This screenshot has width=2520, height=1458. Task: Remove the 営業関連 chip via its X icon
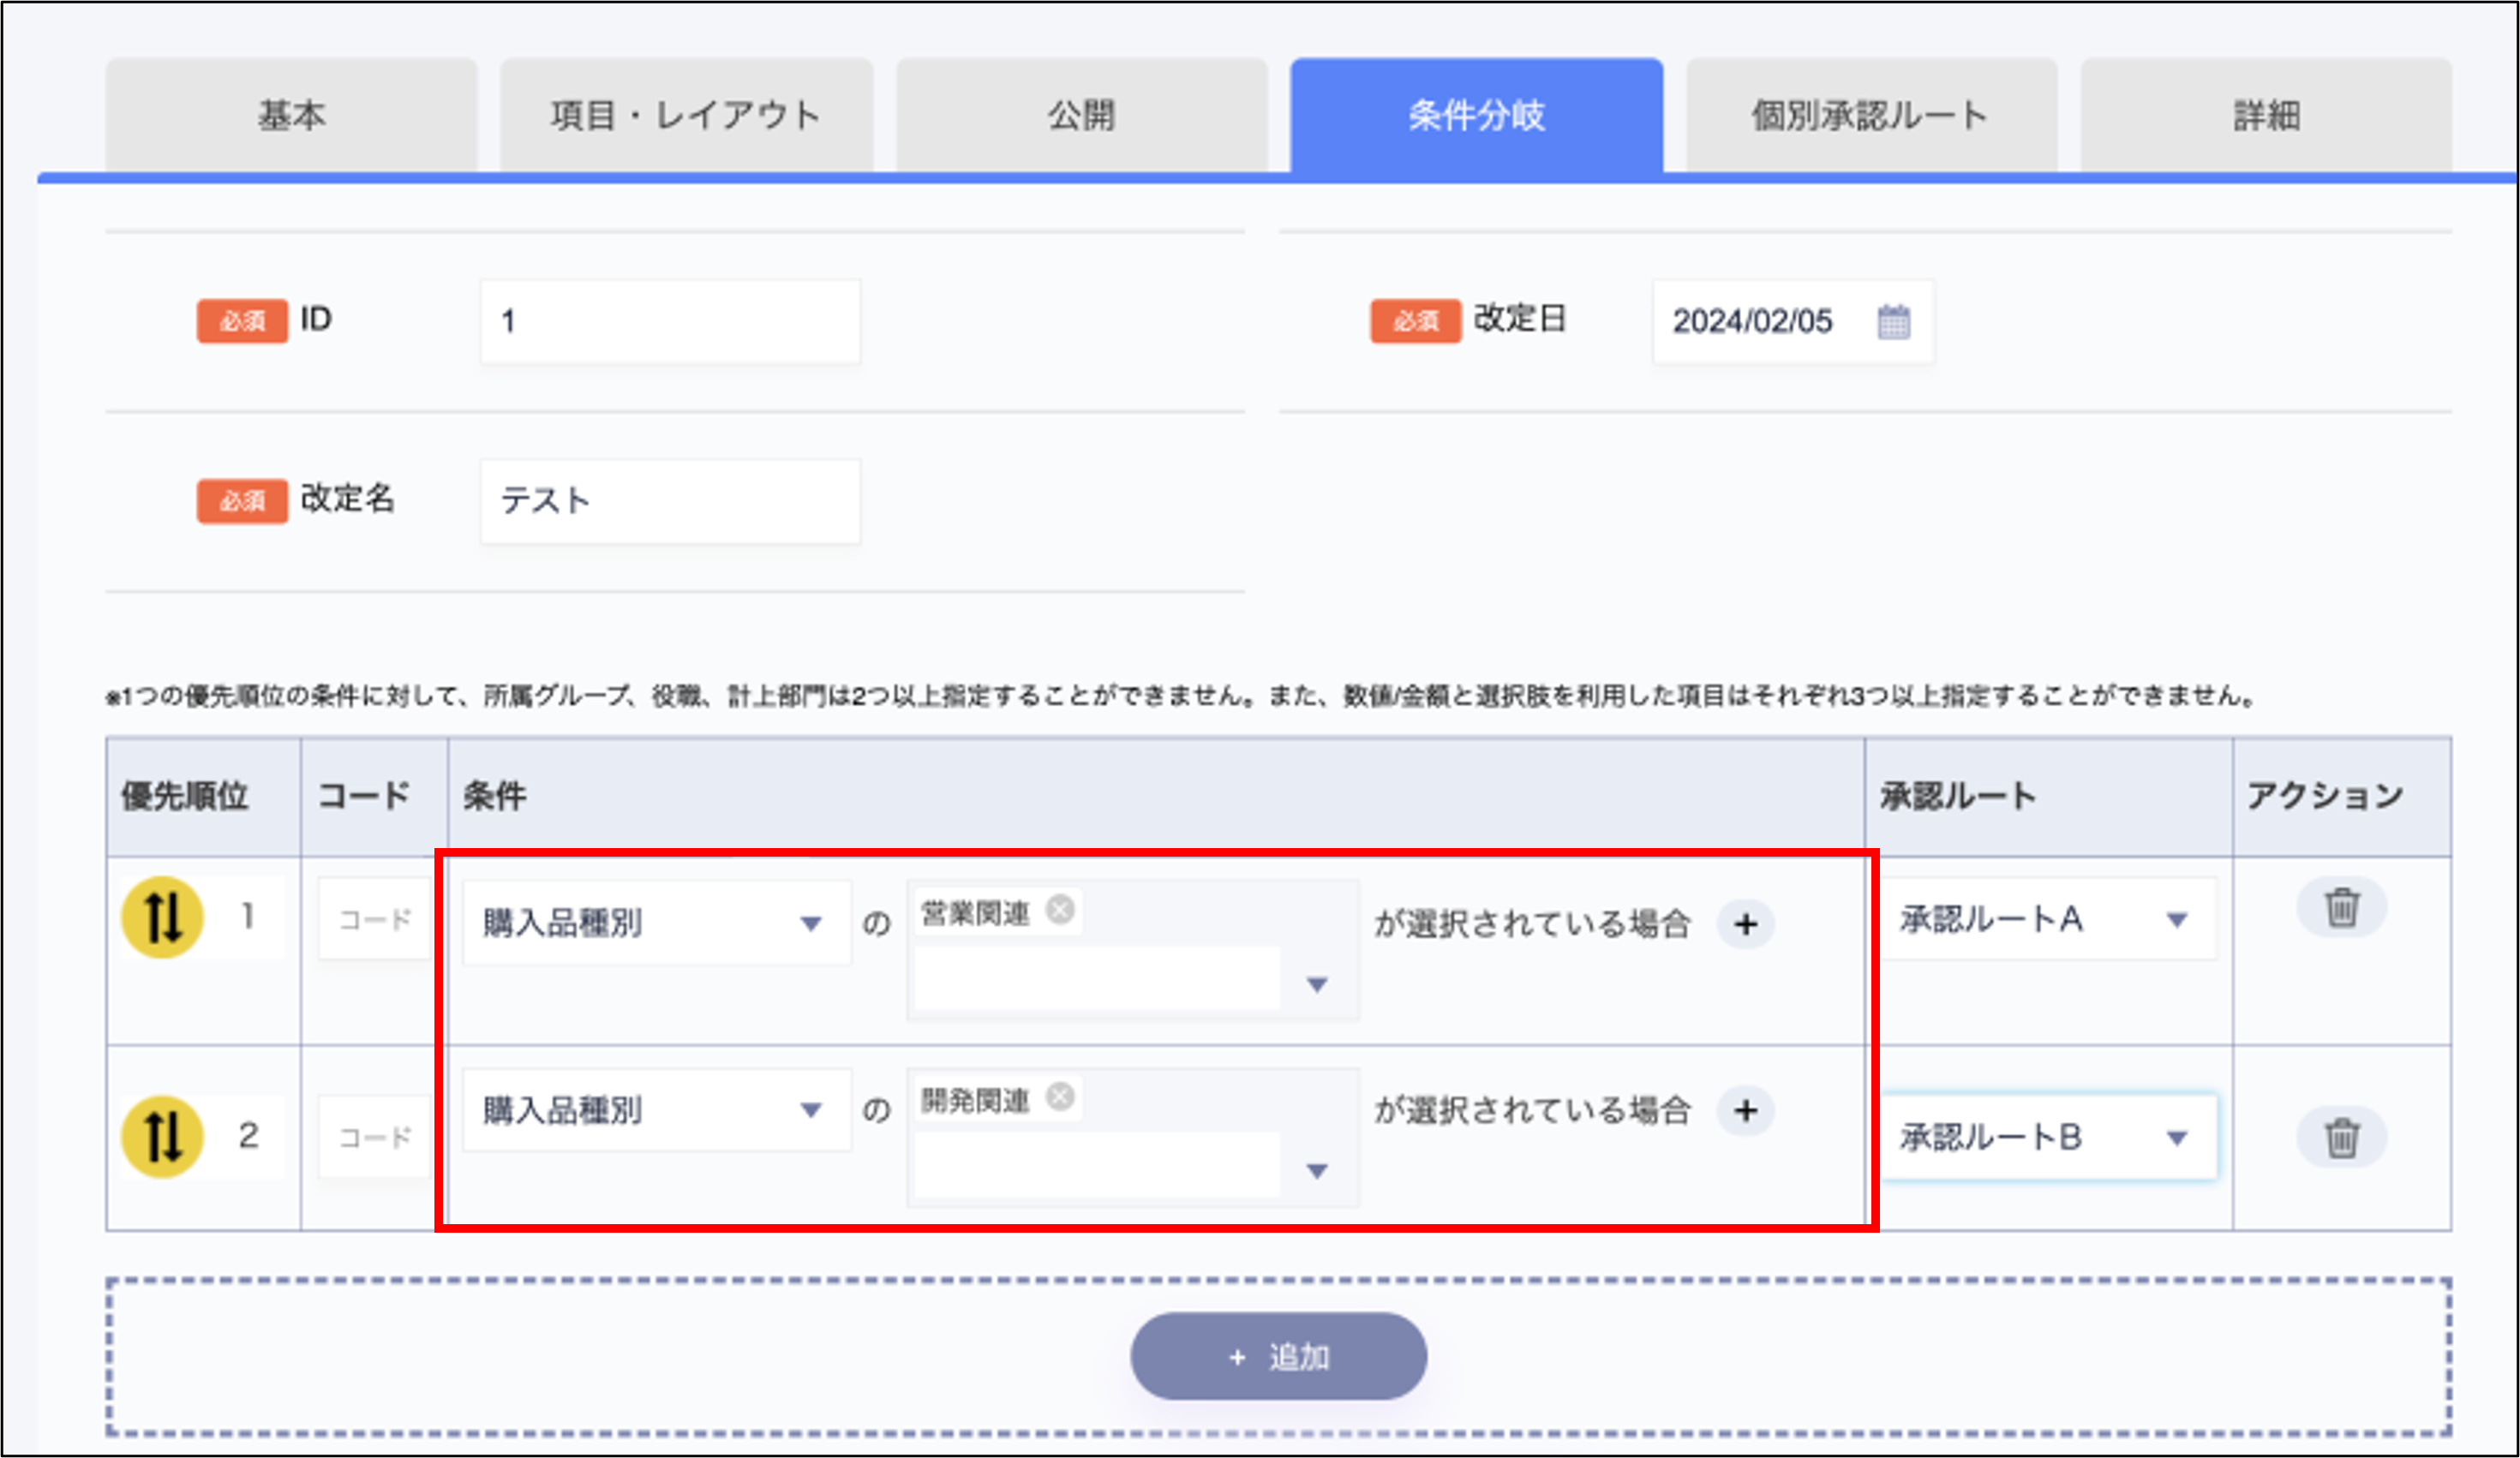coord(1062,910)
